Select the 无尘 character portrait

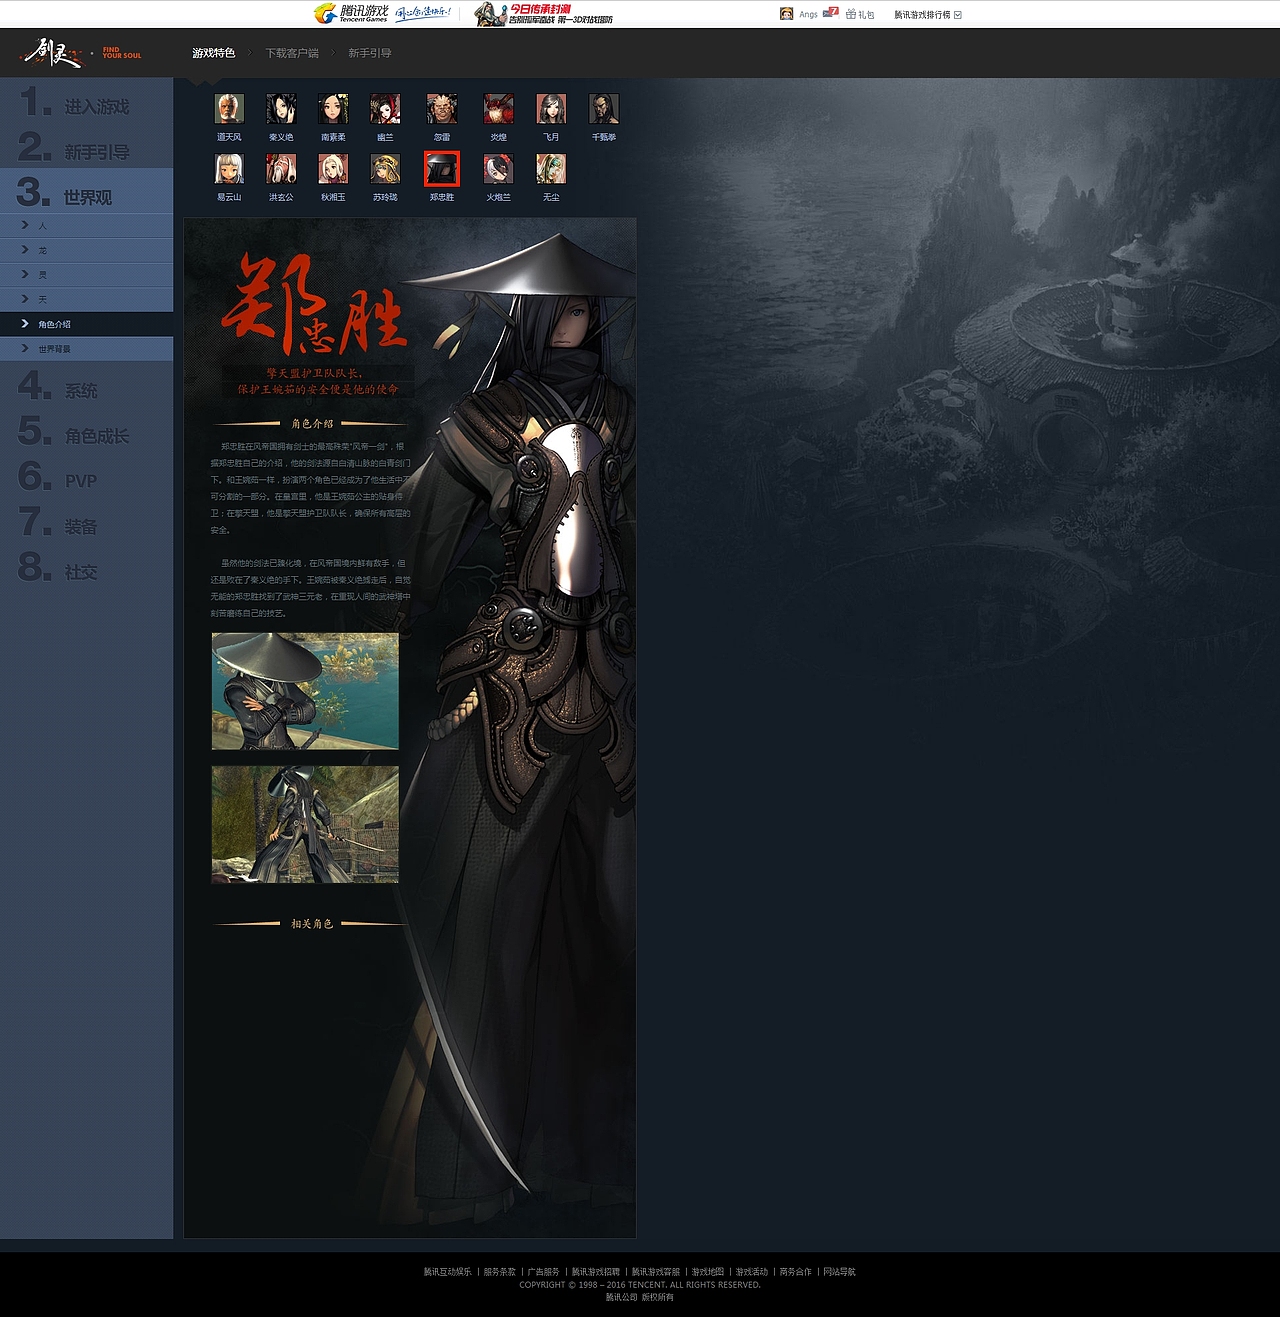tap(551, 168)
